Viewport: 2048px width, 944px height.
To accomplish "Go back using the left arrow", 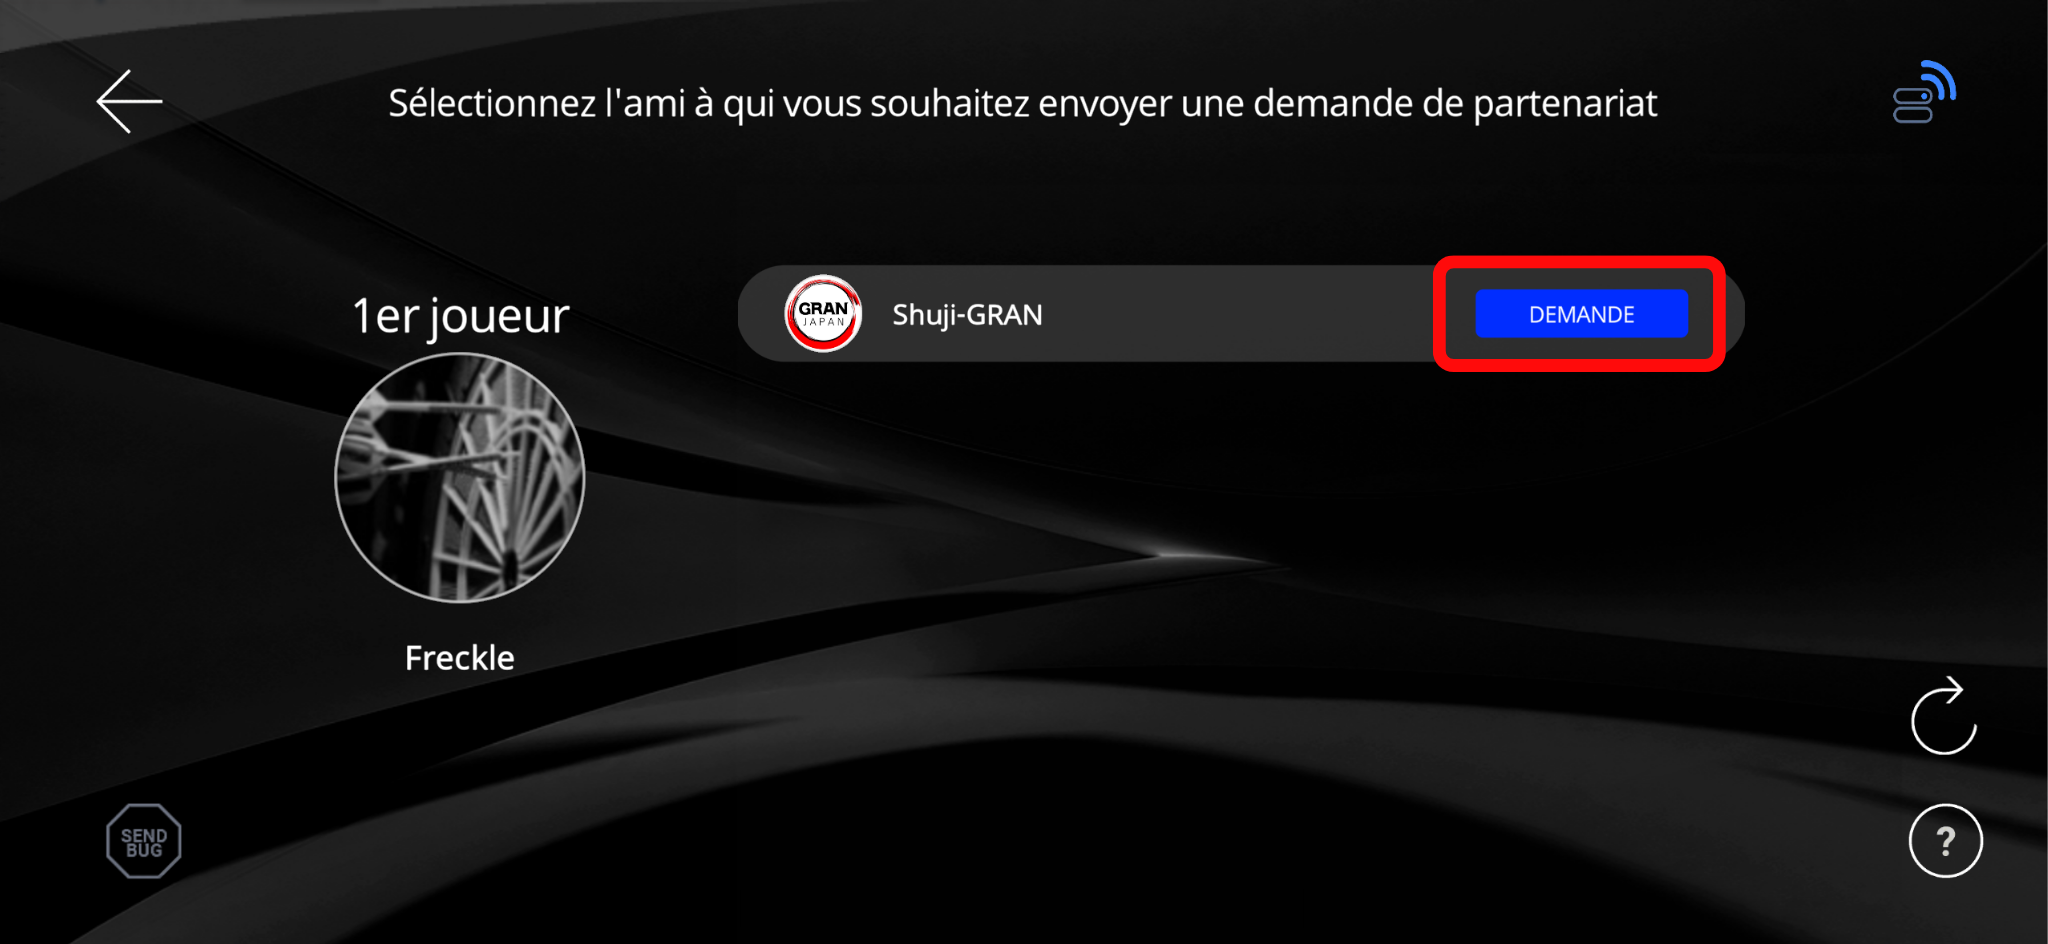I will (x=129, y=101).
